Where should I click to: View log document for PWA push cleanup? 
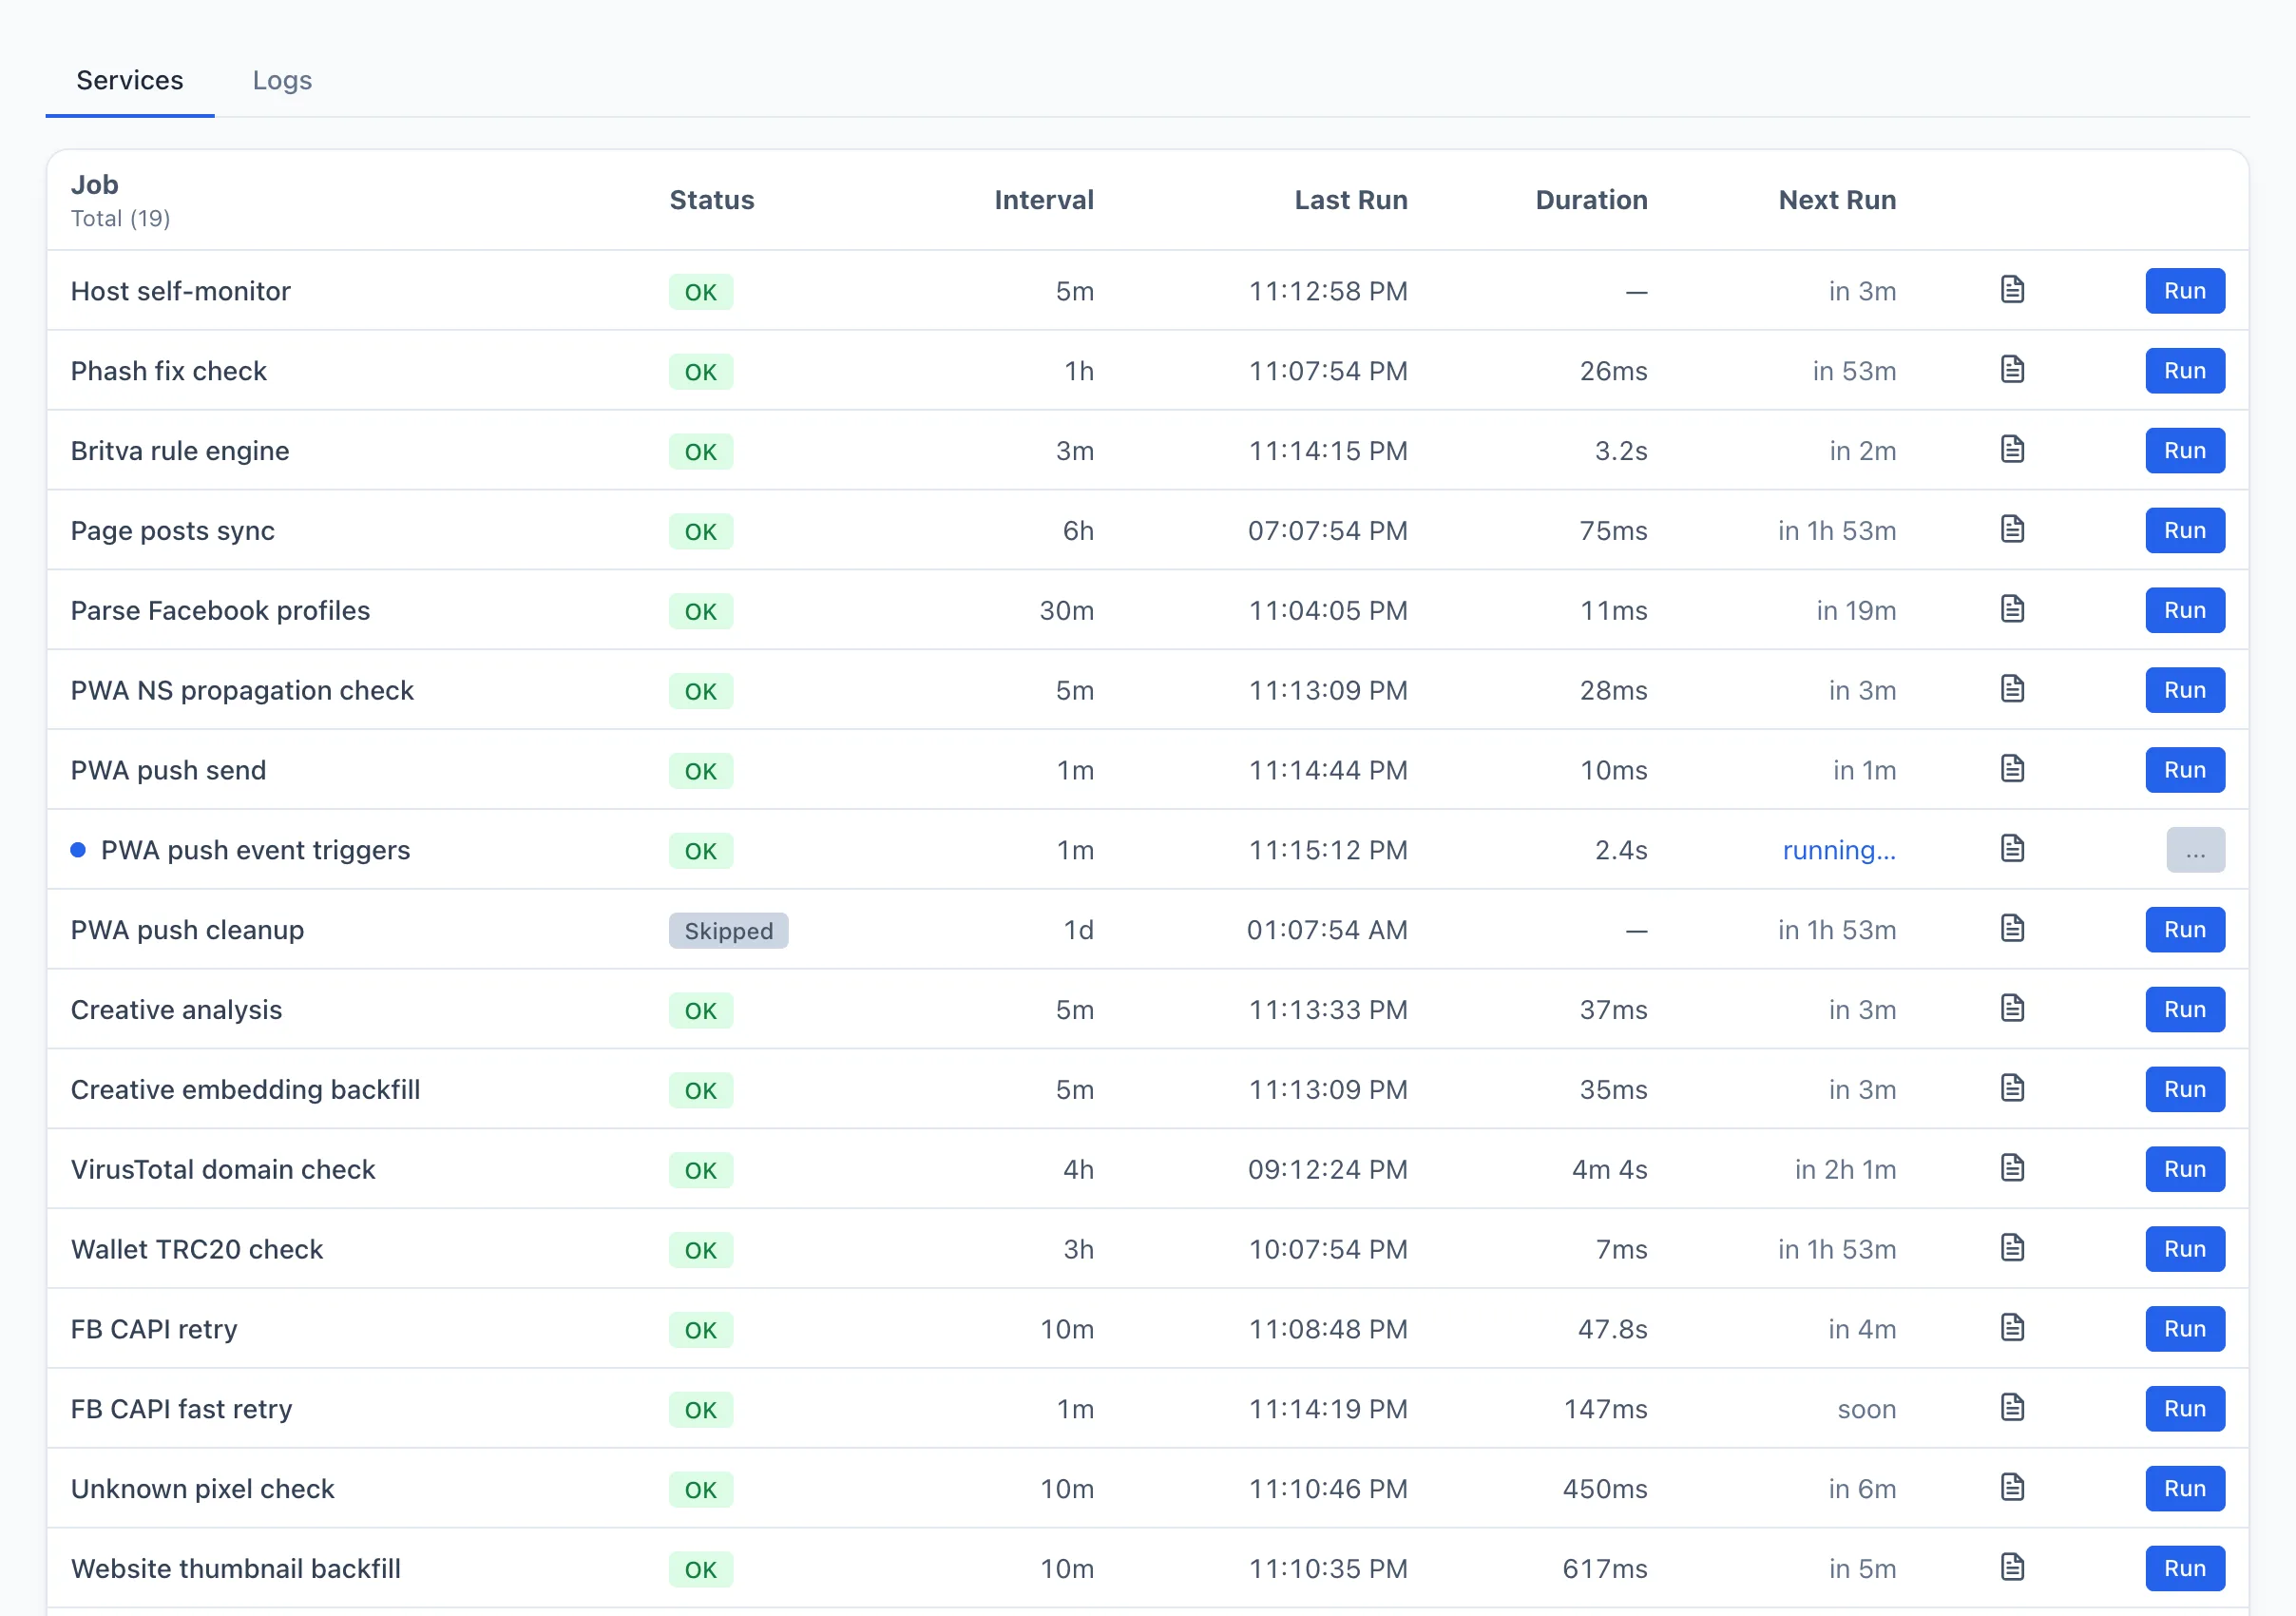tap(2012, 929)
